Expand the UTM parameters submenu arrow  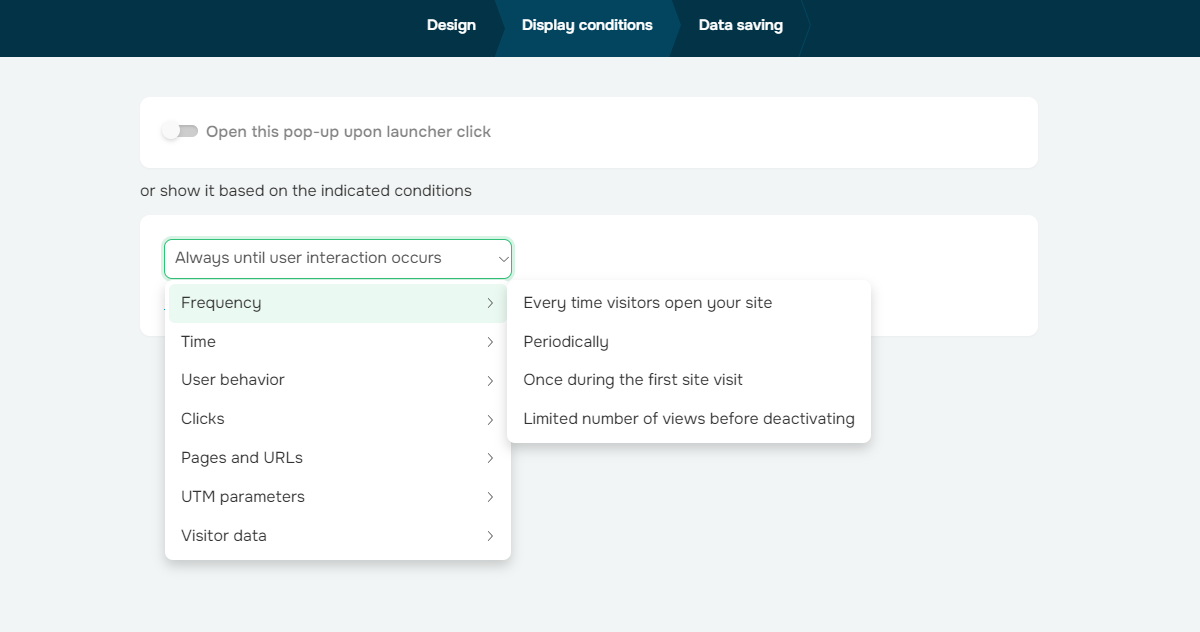pyautogui.click(x=490, y=497)
